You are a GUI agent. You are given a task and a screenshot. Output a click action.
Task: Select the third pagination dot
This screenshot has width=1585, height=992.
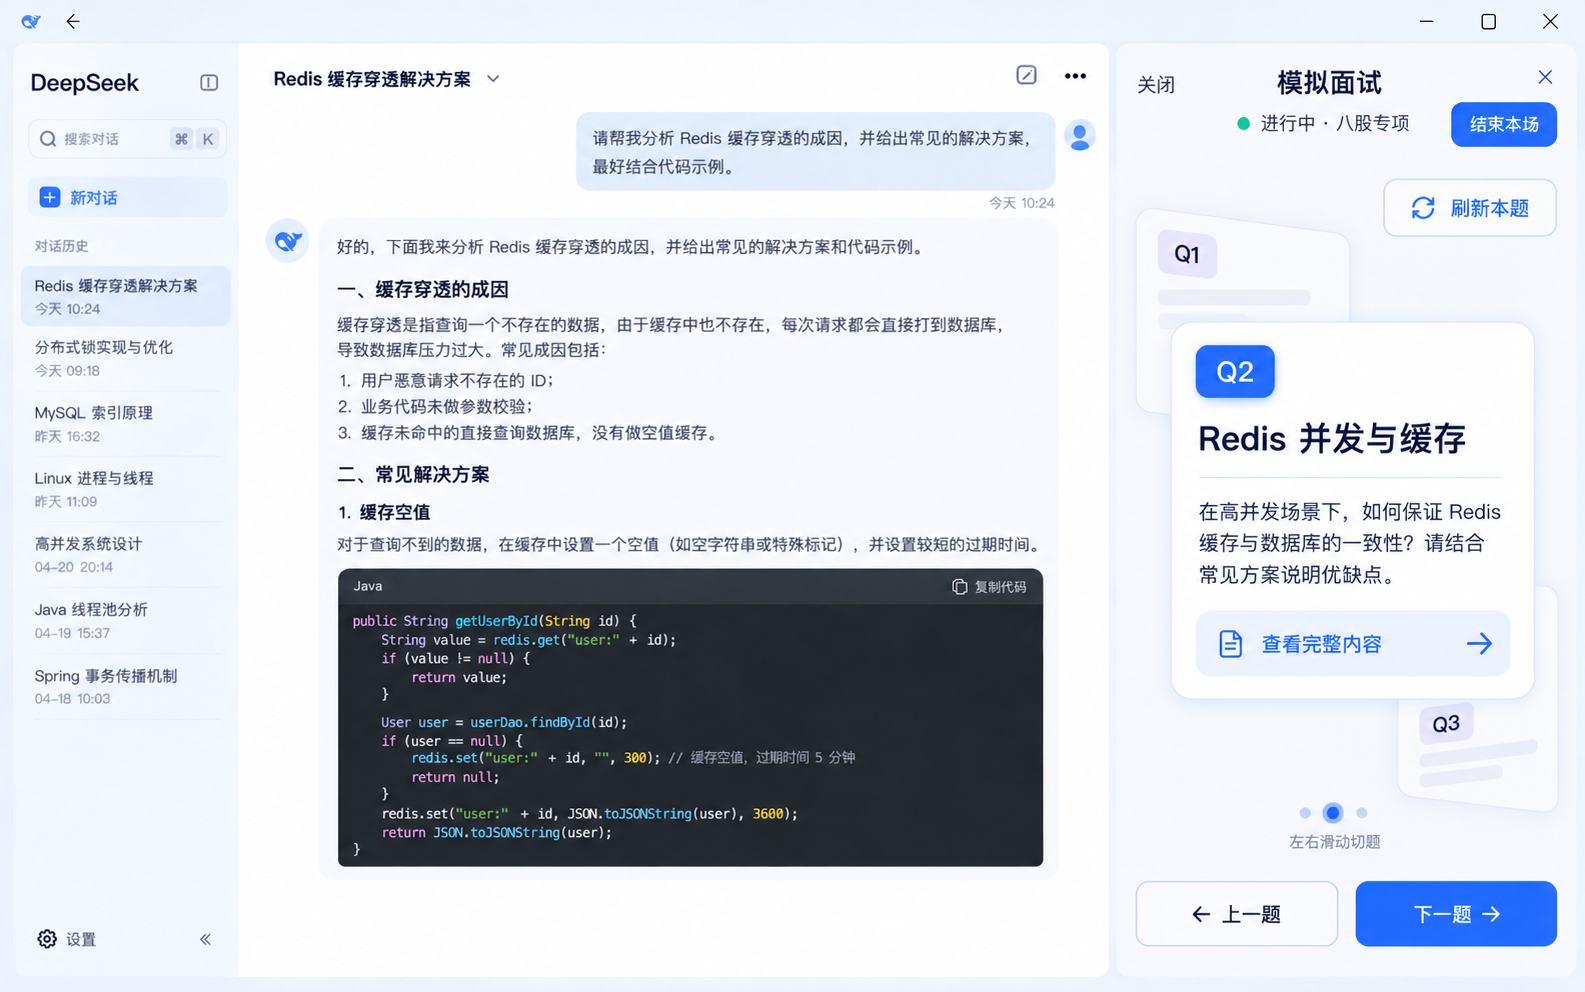click(1362, 813)
